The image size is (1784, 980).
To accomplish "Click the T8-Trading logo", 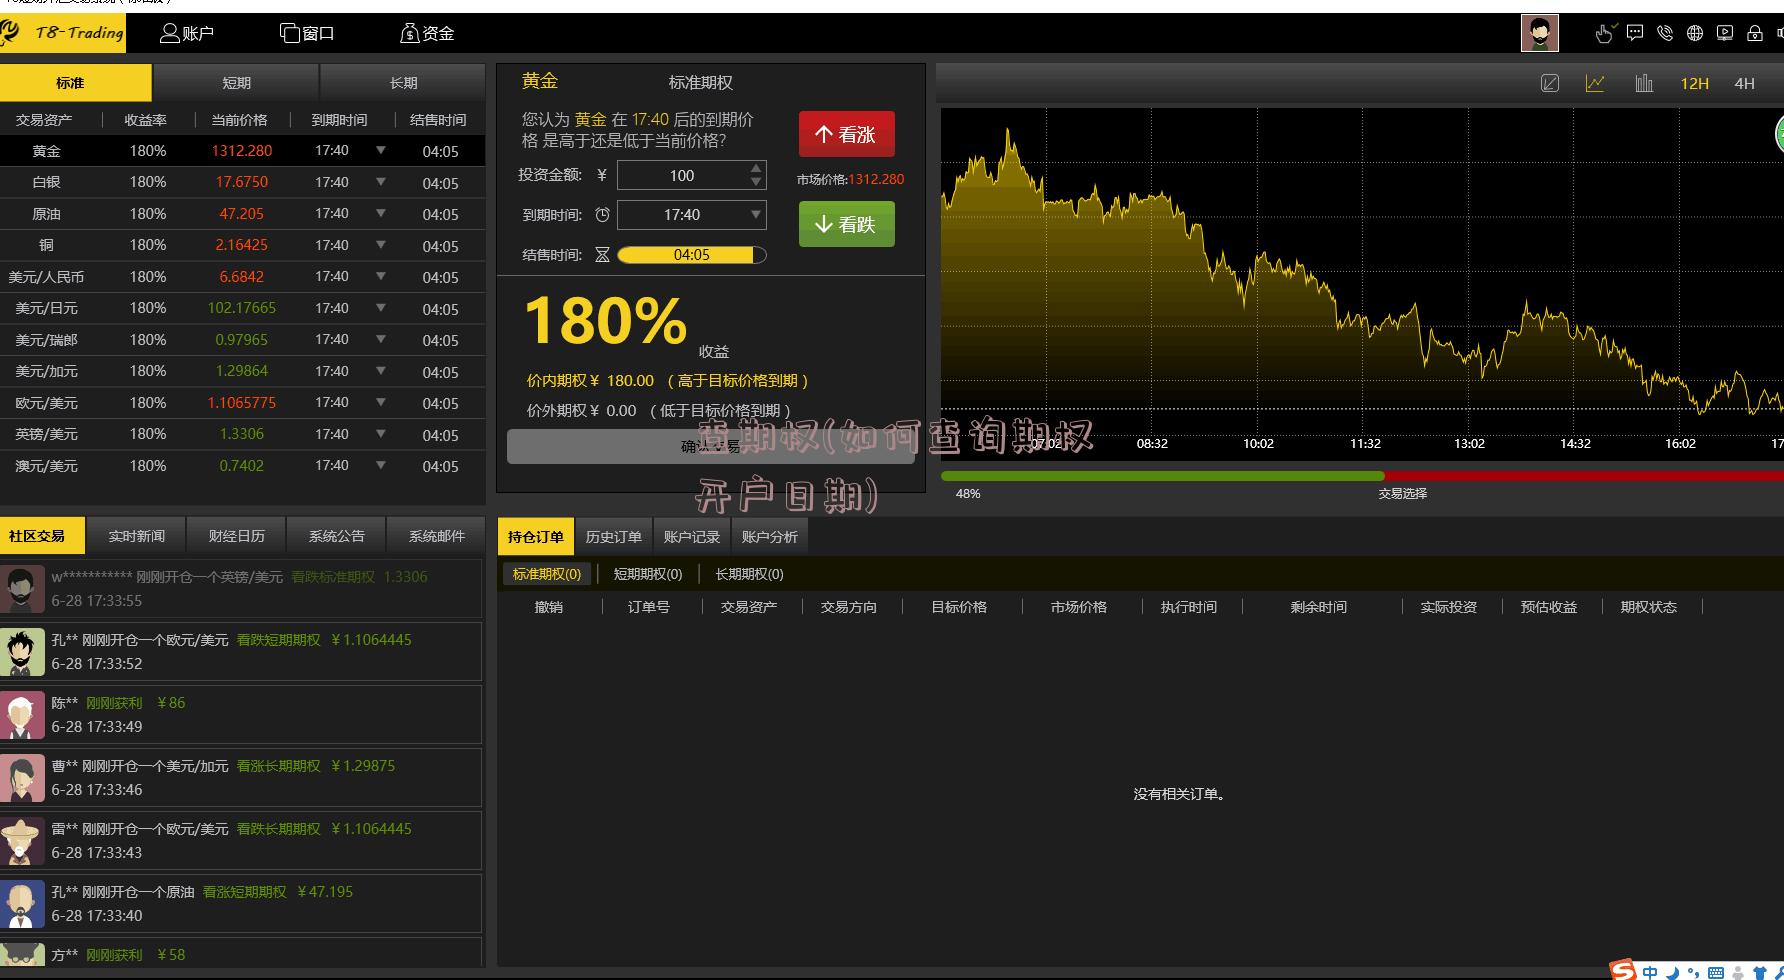I will tap(63, 33).
